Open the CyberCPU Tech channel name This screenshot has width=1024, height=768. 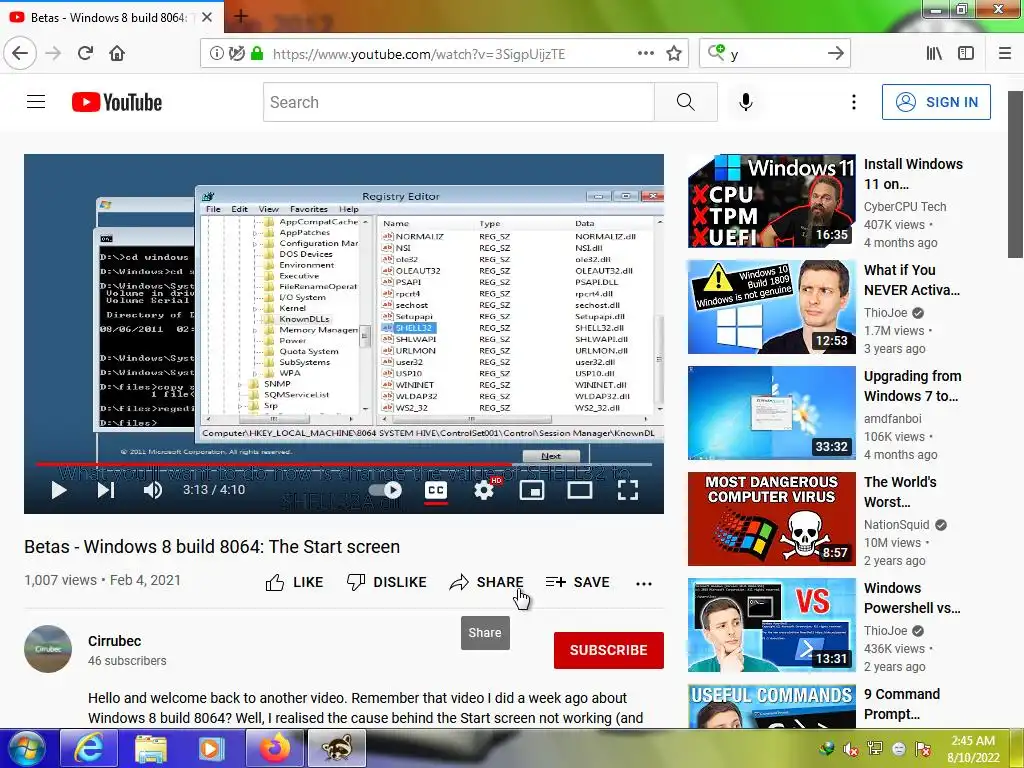pyautogui.click(x=904, y=206)
